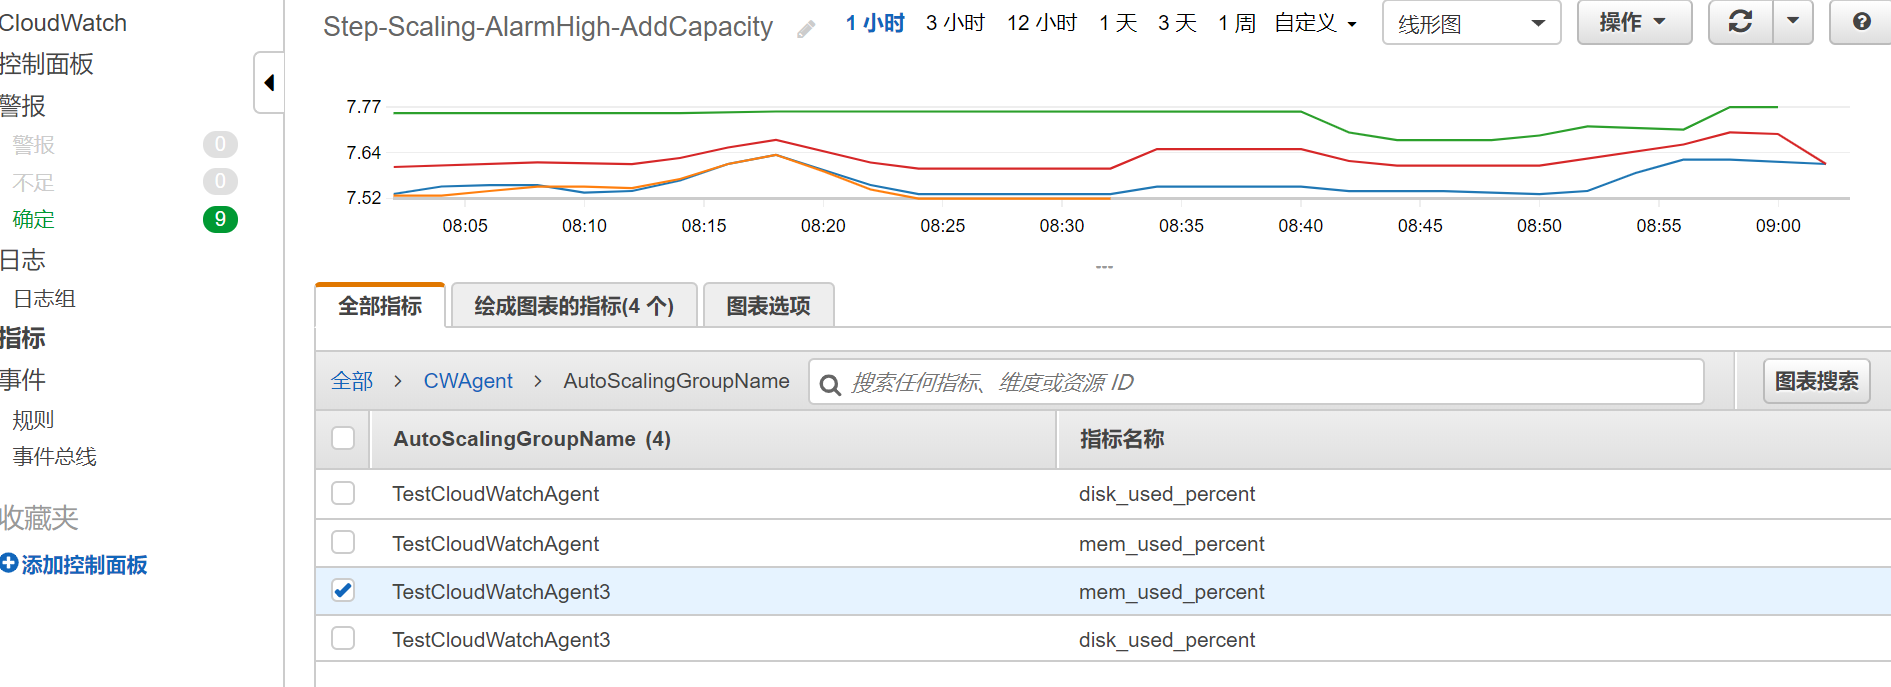
Task: Go to CWAgent breadcrumb link
Action: tap(468, 381)
